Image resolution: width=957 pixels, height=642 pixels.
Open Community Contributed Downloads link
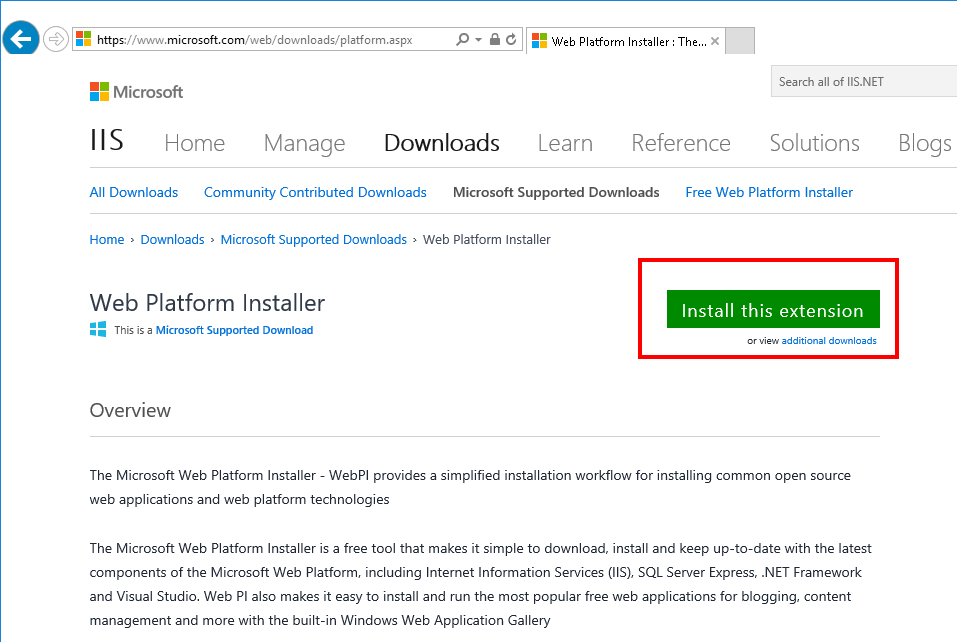tap(315, 192)
